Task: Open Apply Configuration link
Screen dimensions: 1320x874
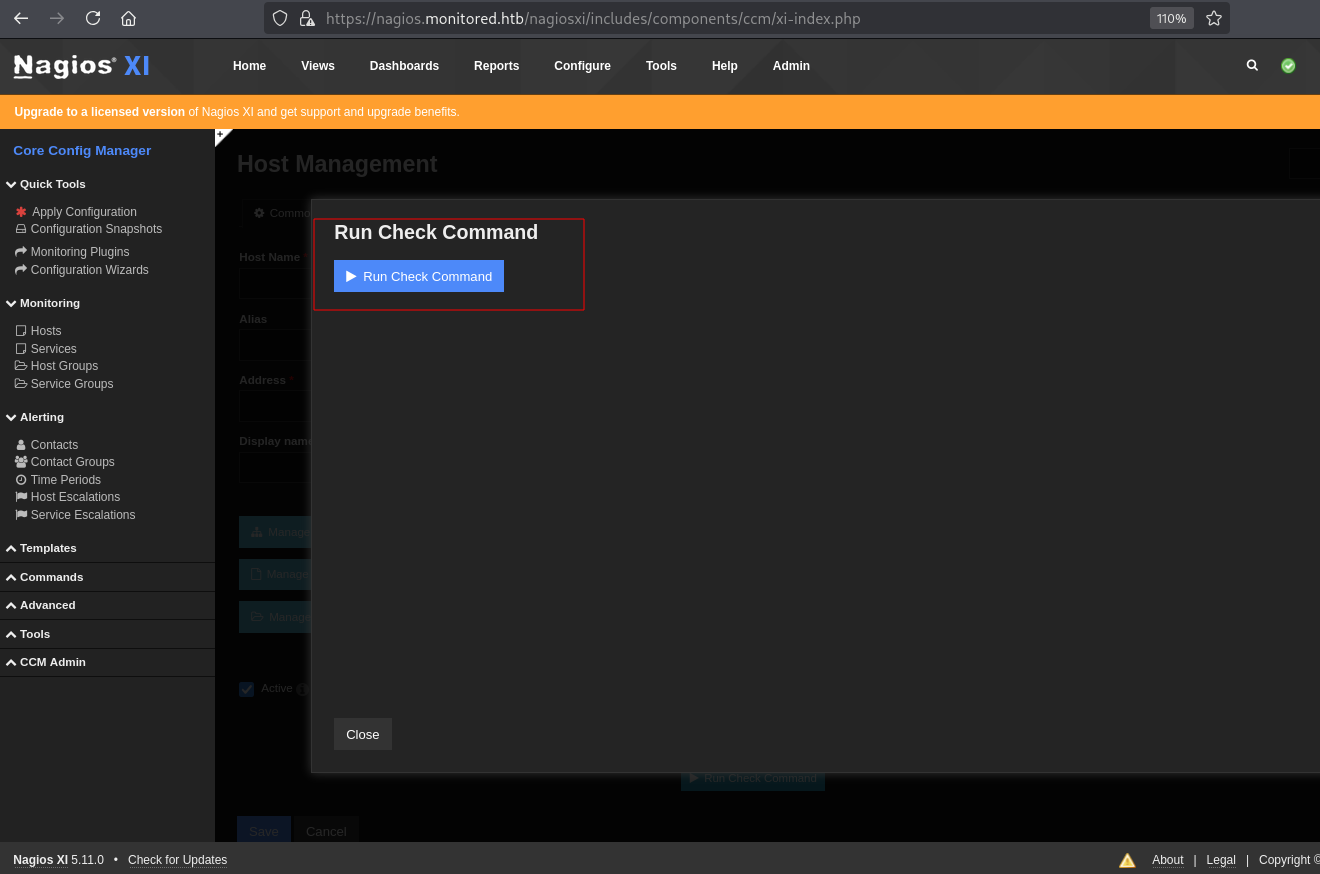Action: 84,212
